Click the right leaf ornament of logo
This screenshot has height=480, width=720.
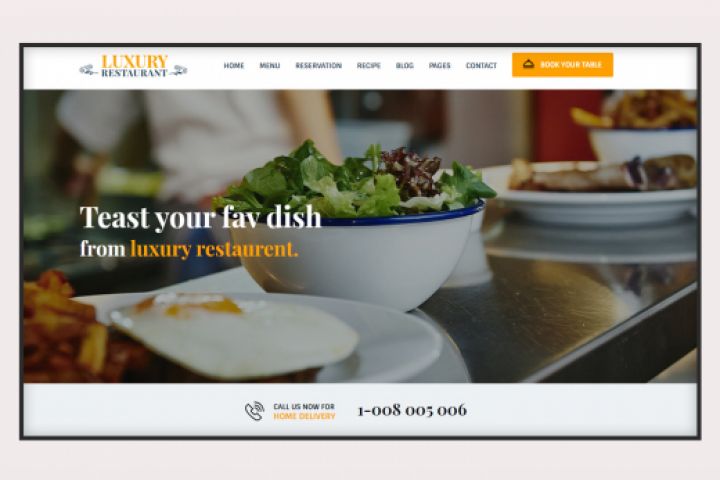click(x=179, y=70)
